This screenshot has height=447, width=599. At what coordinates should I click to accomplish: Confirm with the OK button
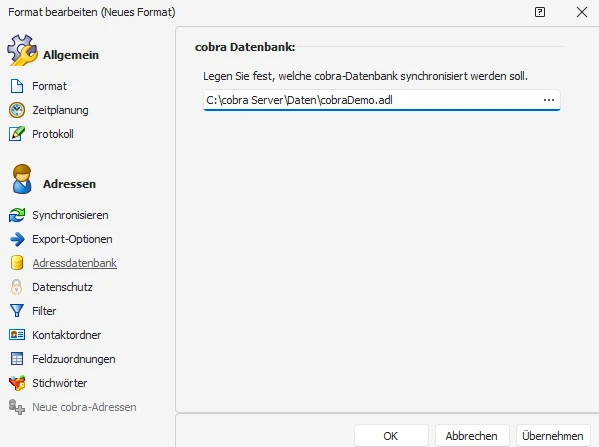pyautogui.click(x=391, y=436)
